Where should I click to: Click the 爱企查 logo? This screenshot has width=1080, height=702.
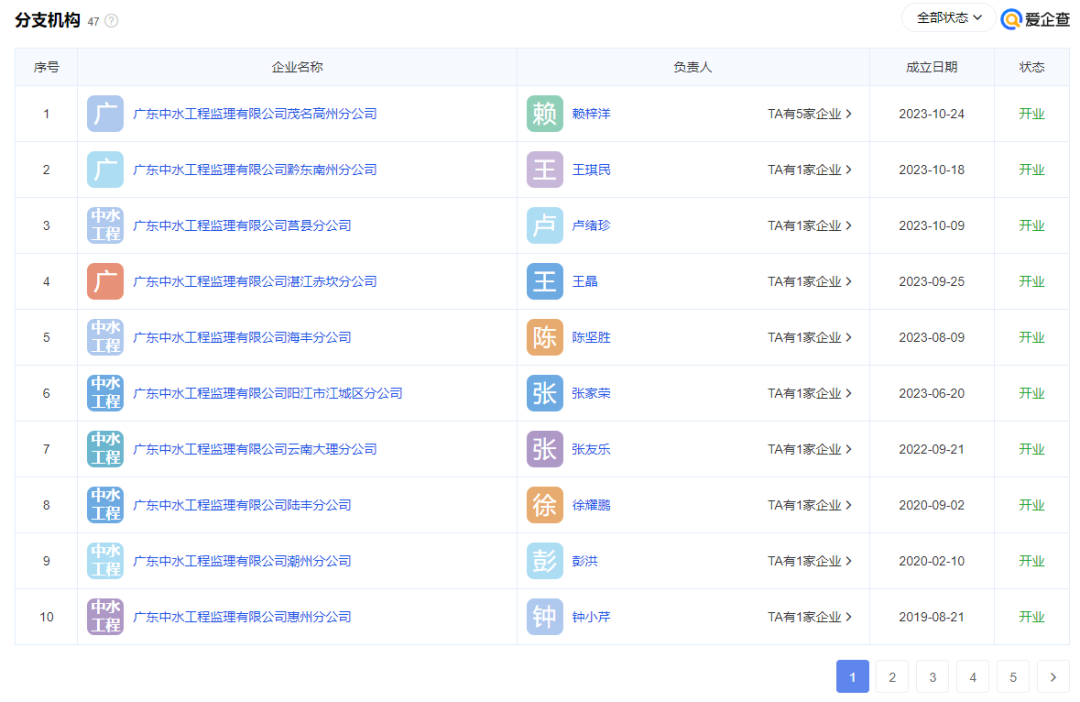[1035, 19]
